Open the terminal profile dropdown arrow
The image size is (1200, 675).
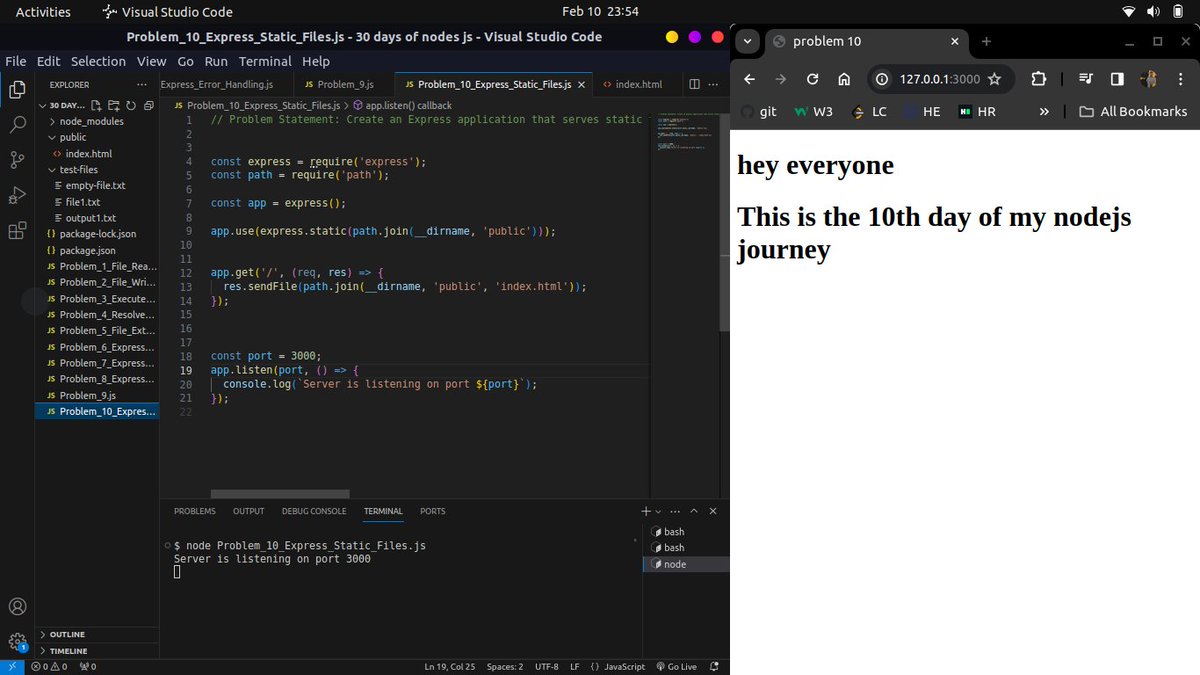coord(657,511)
